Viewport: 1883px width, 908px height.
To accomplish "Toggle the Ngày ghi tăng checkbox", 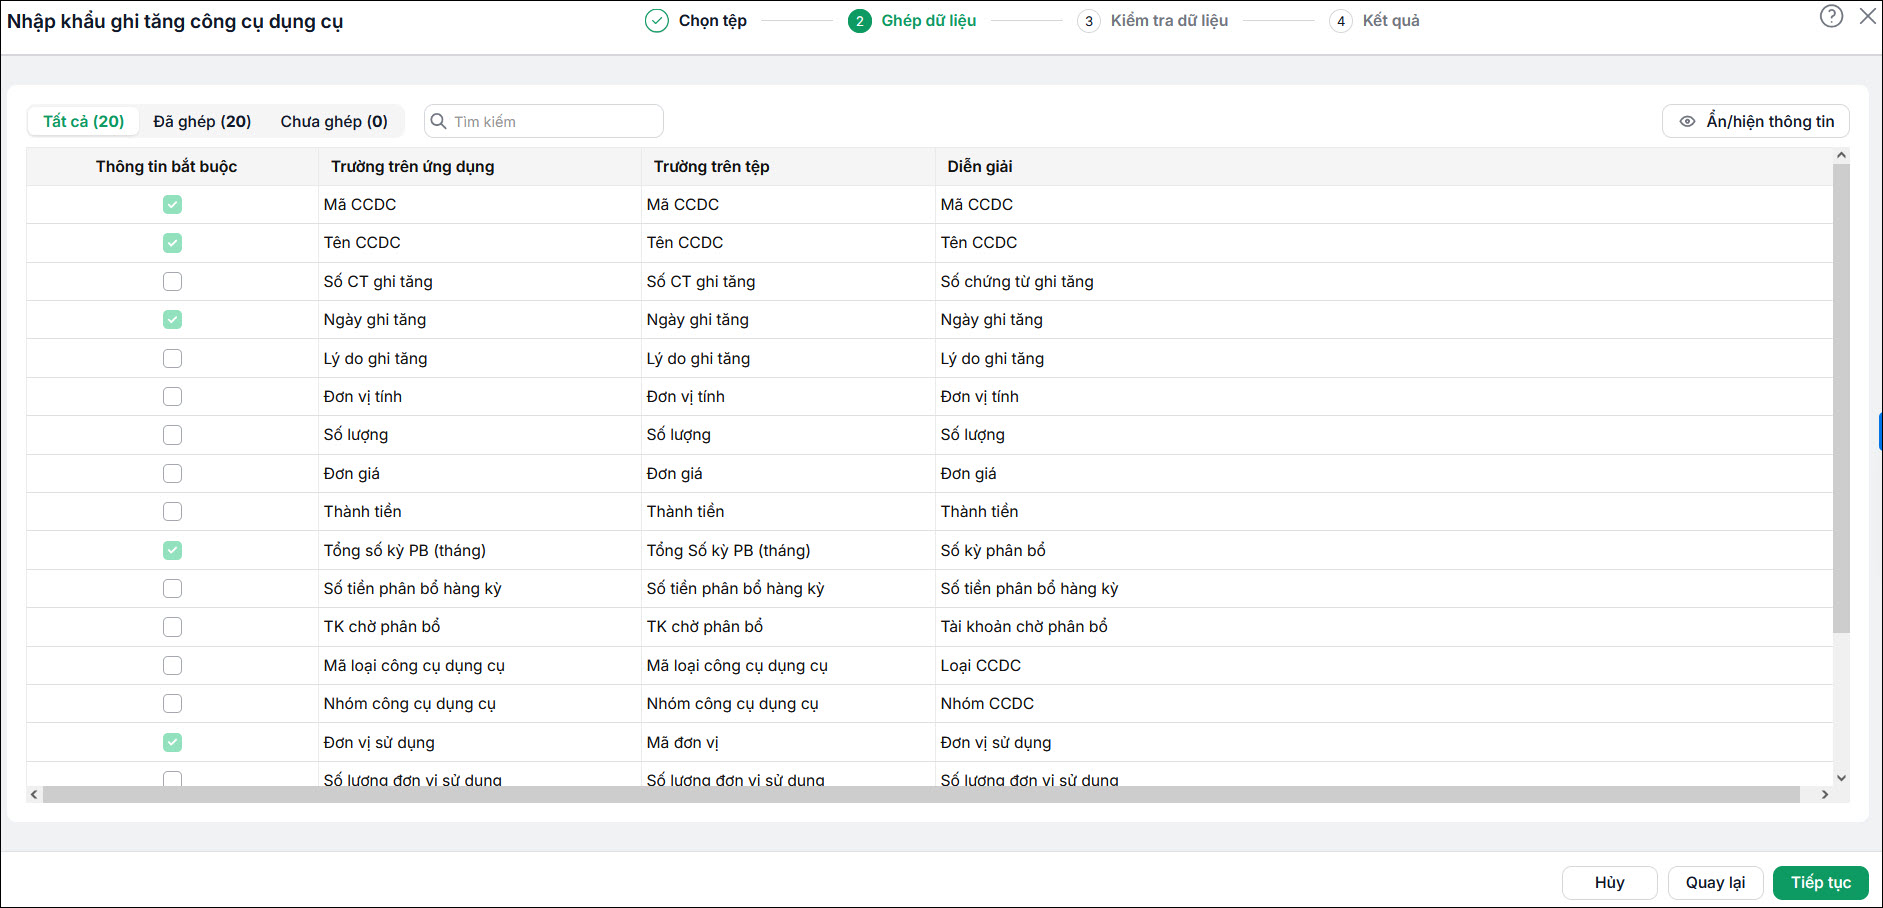I will tap(172, 319).
